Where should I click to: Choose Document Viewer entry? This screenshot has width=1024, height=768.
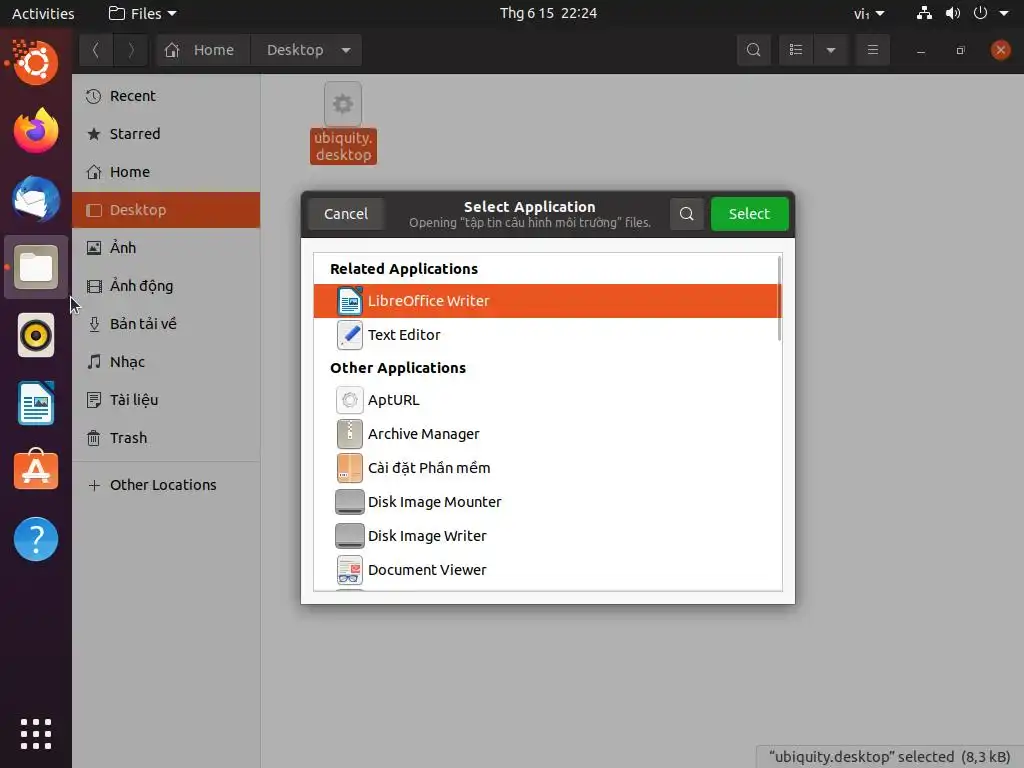[x=546, y=570]
